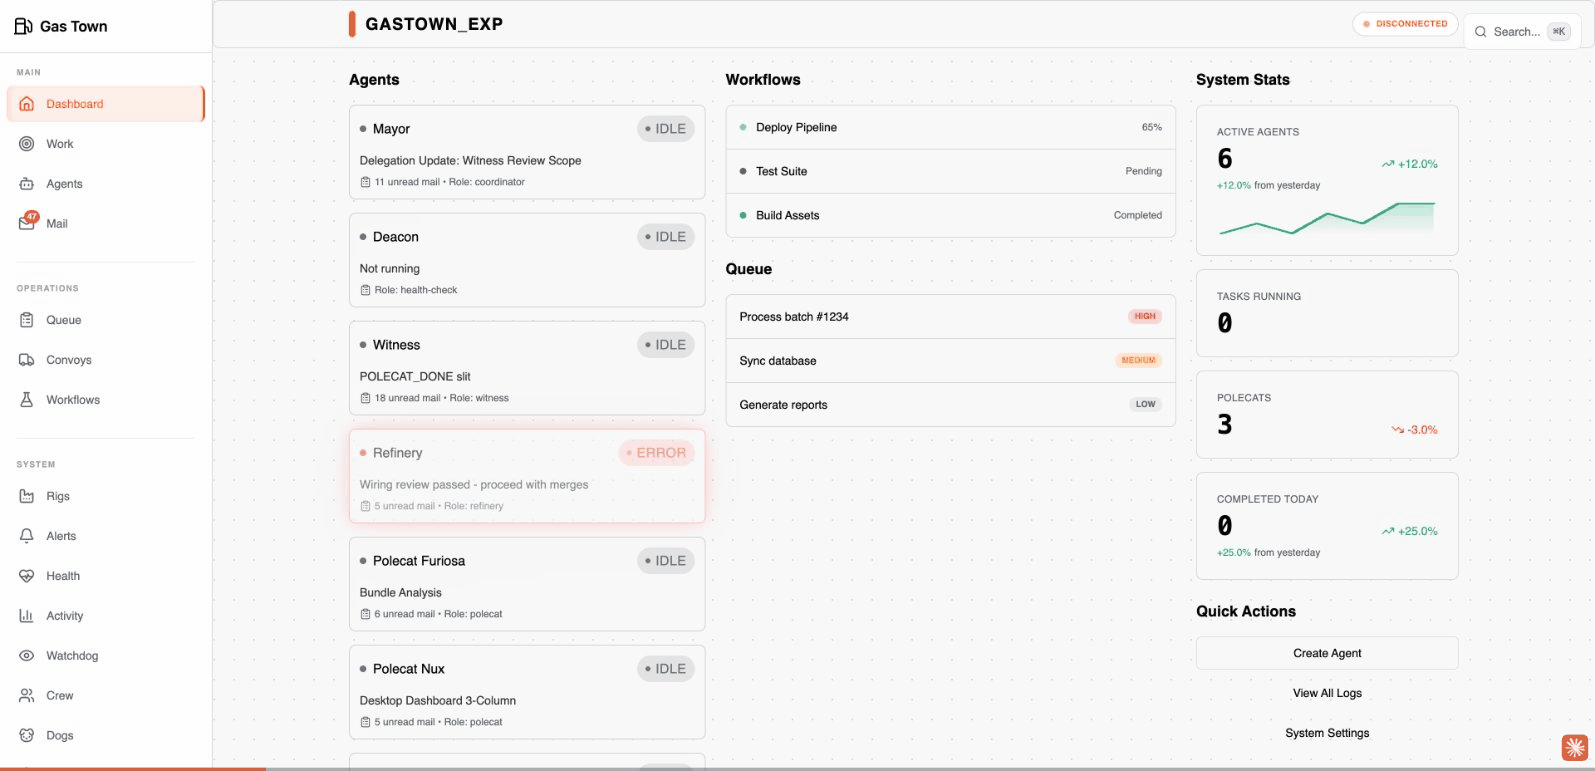Open the Polecat Furiosa agent card
This screenshot has height=771, width=1595.
pos(527,584)
